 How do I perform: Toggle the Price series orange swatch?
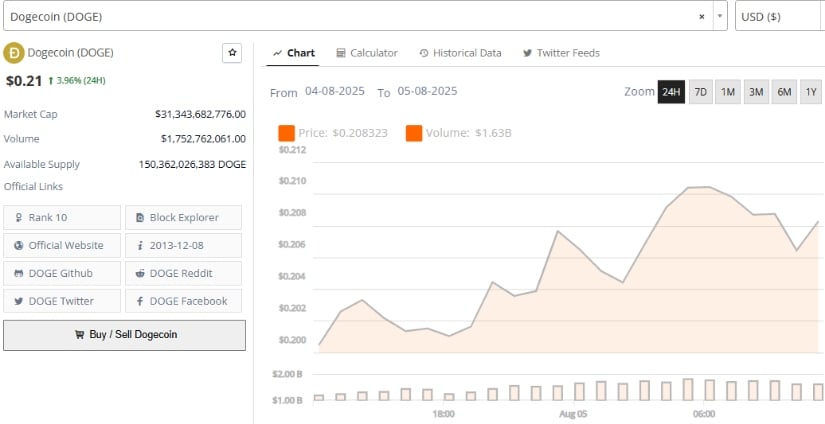click(x=286, y=133)
